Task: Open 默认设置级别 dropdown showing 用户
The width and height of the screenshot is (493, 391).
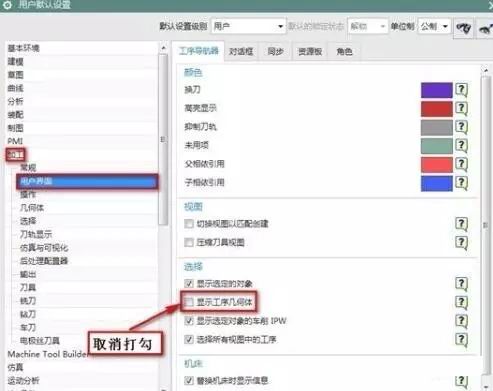Action: 248,26
